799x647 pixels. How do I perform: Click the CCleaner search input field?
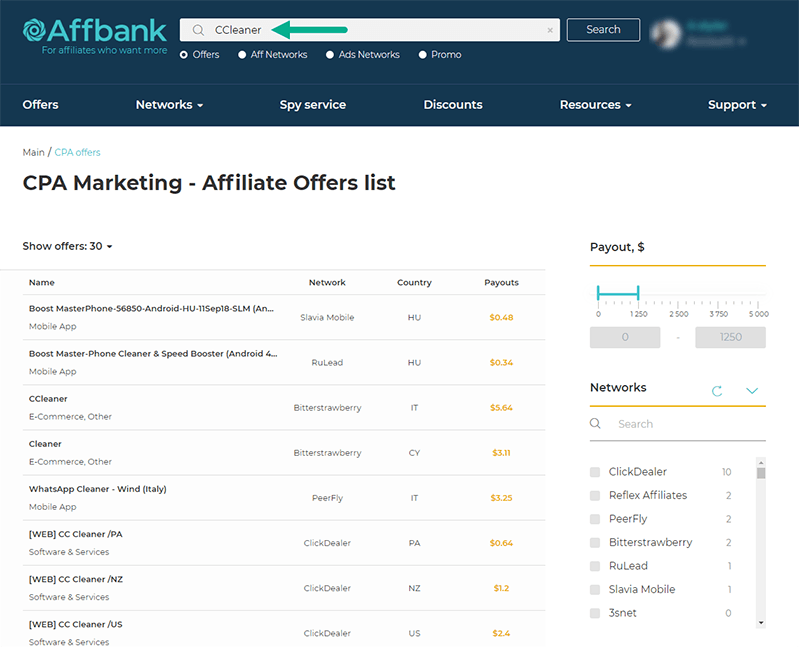coord(369,30)
